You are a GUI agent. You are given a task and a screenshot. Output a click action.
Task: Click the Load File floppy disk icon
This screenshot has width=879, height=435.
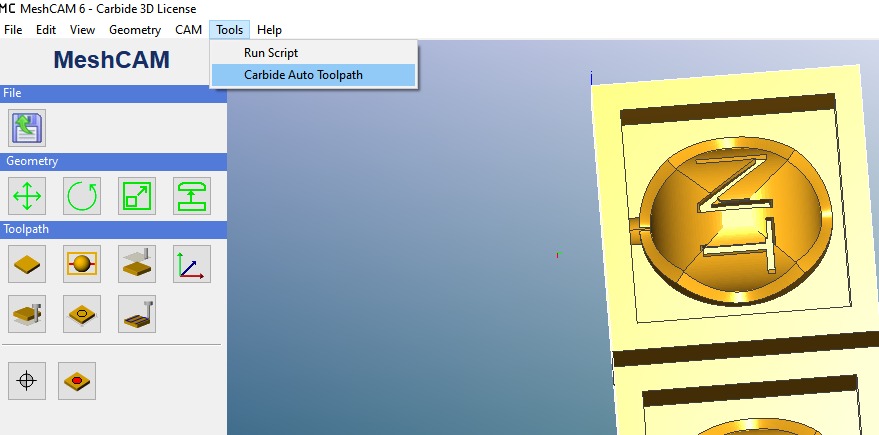pos(27,128)
